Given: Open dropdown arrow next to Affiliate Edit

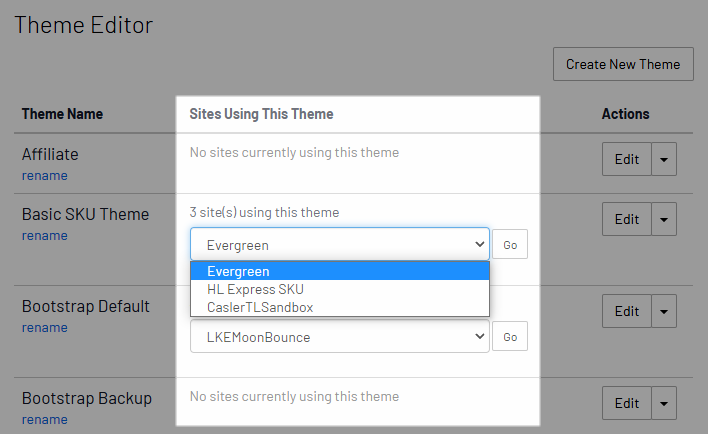Looking at the screenshot, I should click(664, 159).
